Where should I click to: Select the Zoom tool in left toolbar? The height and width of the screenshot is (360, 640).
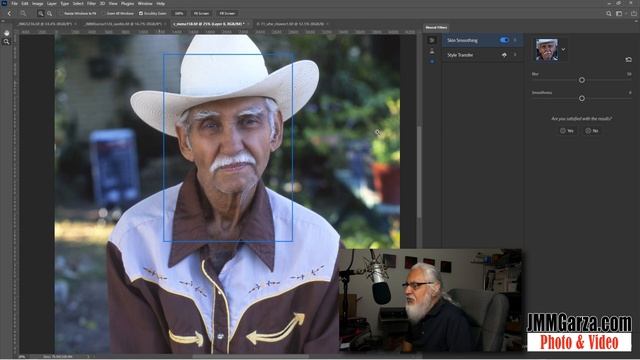[6, 42]
